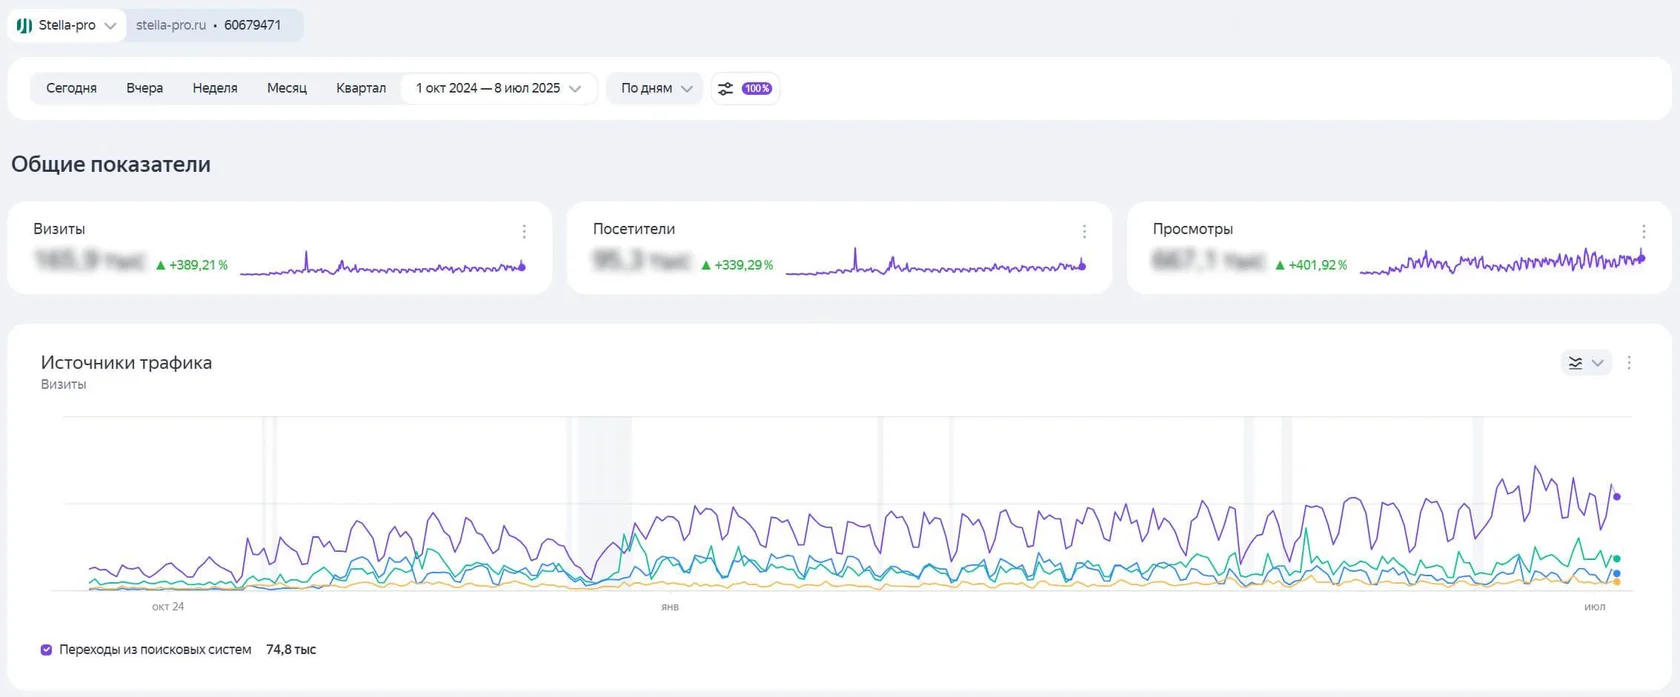1680x697 pixels.
Task: Expand the Stella-pro counter dropdown
Action: [110, 26]
